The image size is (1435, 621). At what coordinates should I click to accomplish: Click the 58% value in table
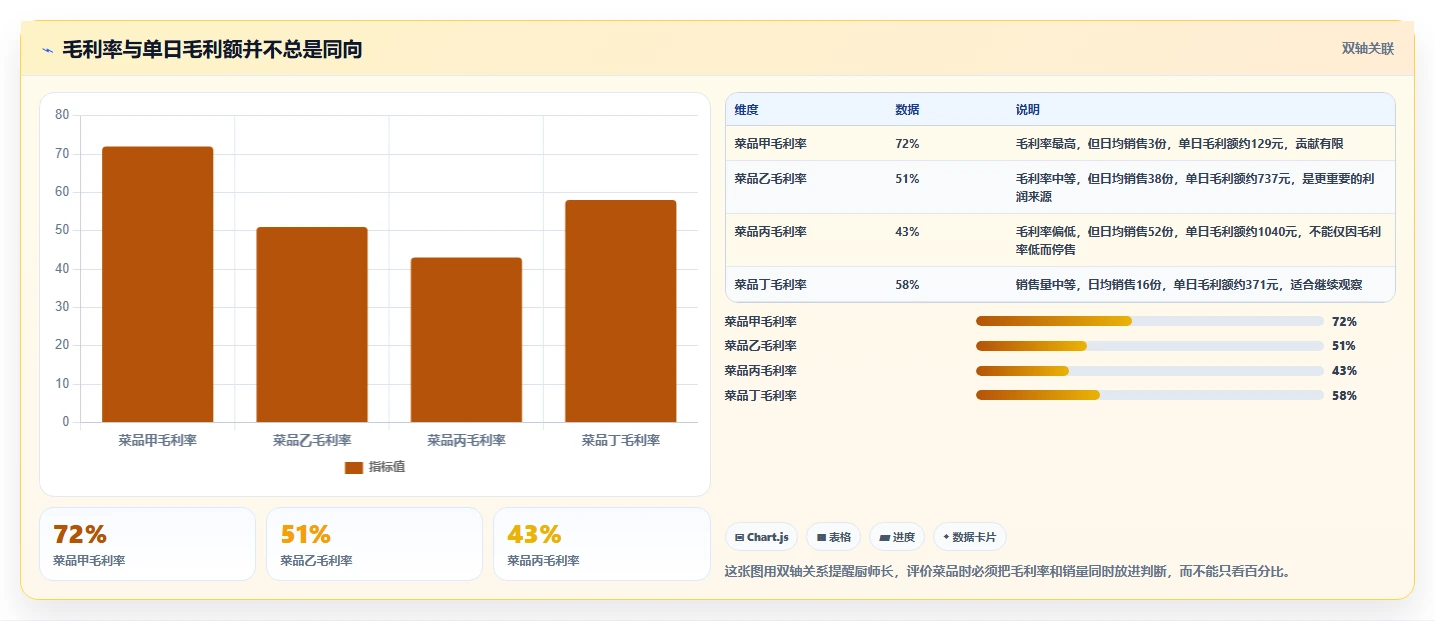(x=907, y=285)
